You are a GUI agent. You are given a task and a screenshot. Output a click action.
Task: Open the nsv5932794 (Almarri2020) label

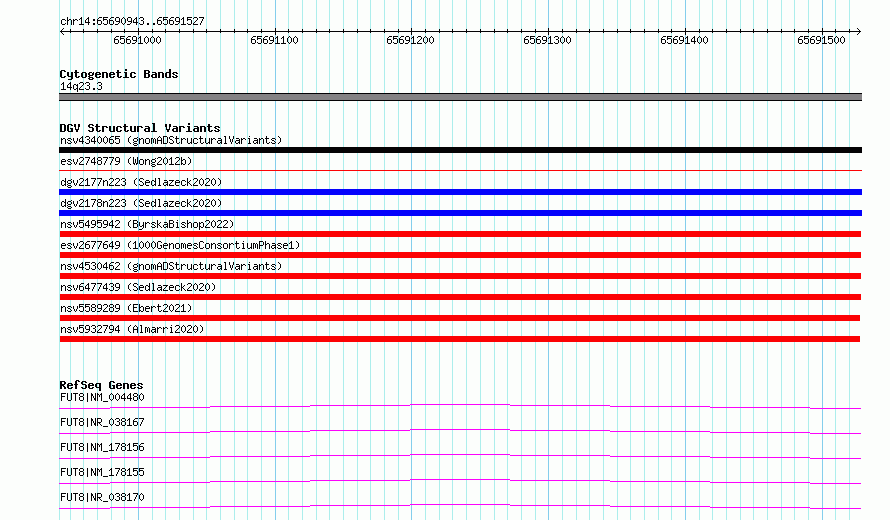click(132, 329)
